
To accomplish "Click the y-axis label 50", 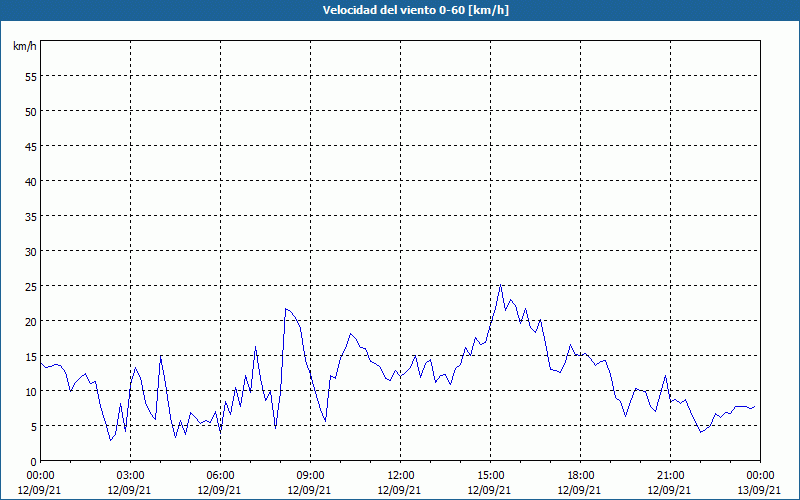I will (31, 111).
